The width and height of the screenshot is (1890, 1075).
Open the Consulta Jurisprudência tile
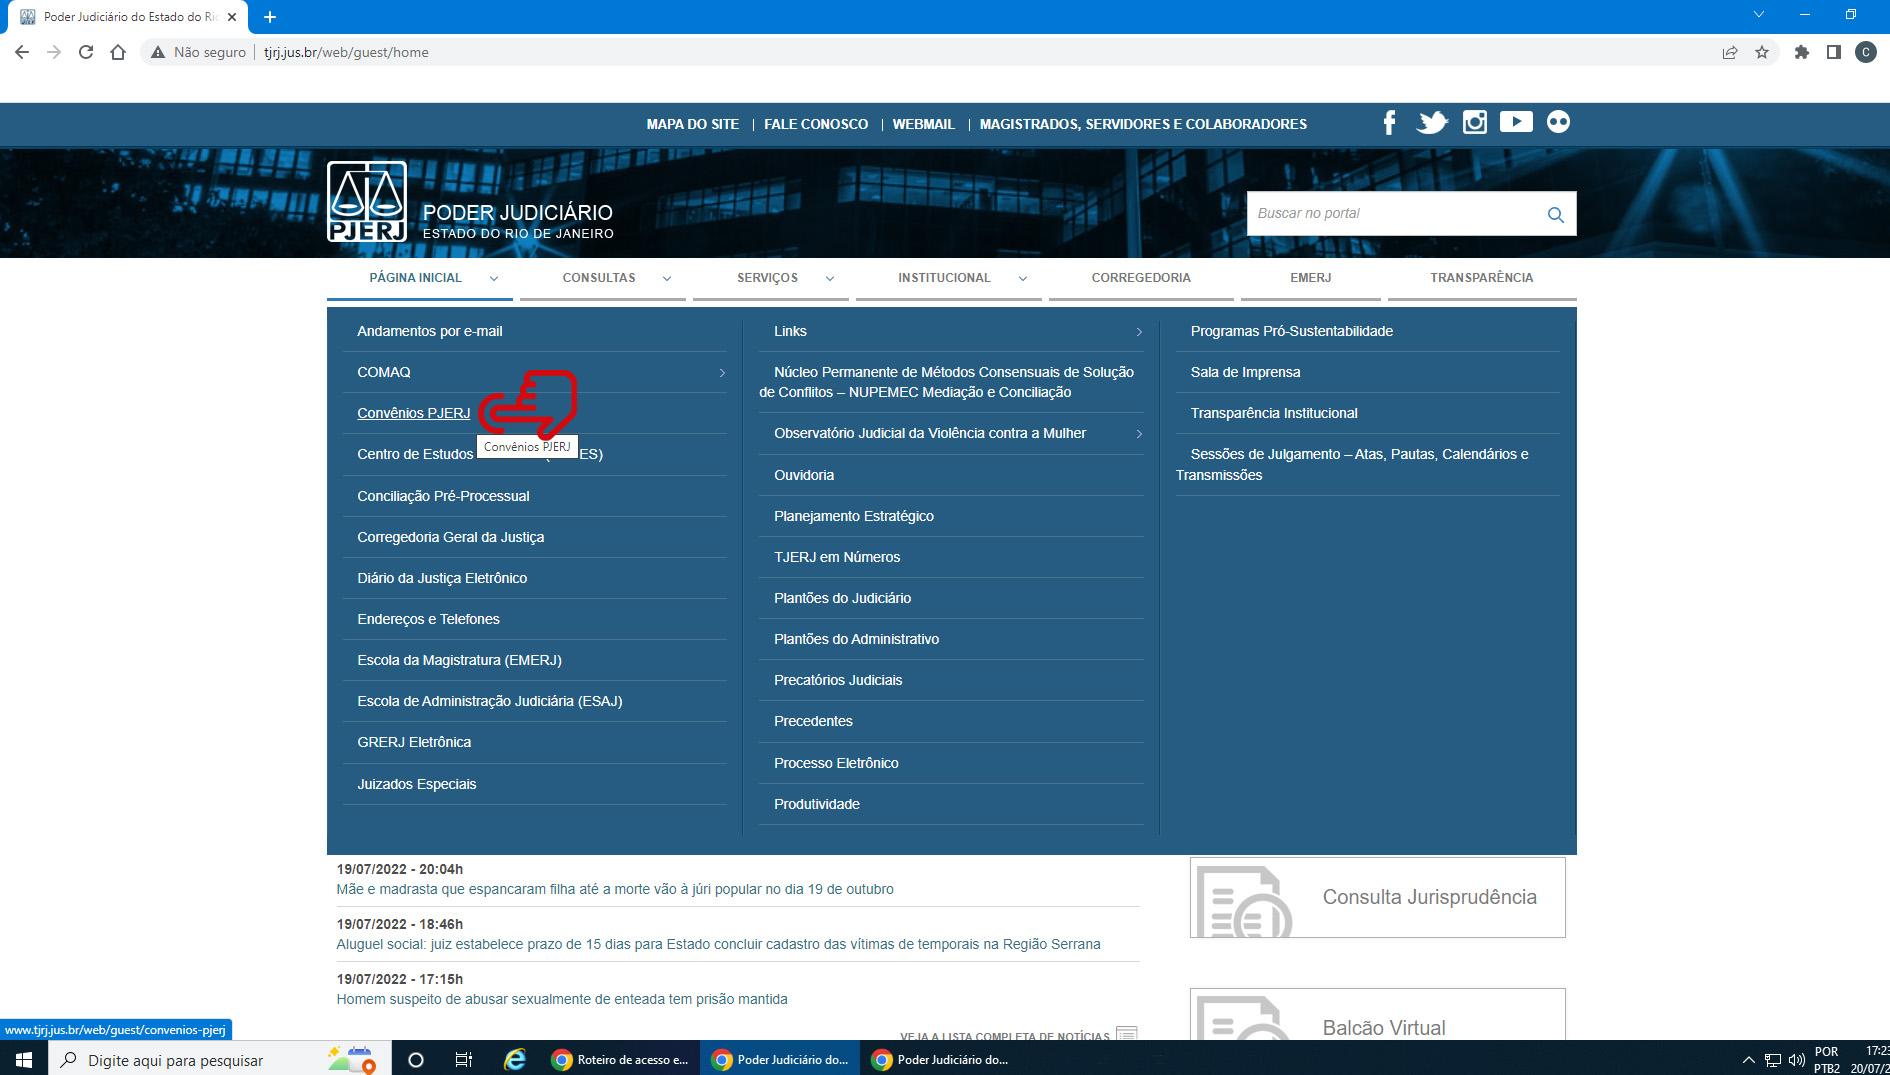[x=1377, y=897]
